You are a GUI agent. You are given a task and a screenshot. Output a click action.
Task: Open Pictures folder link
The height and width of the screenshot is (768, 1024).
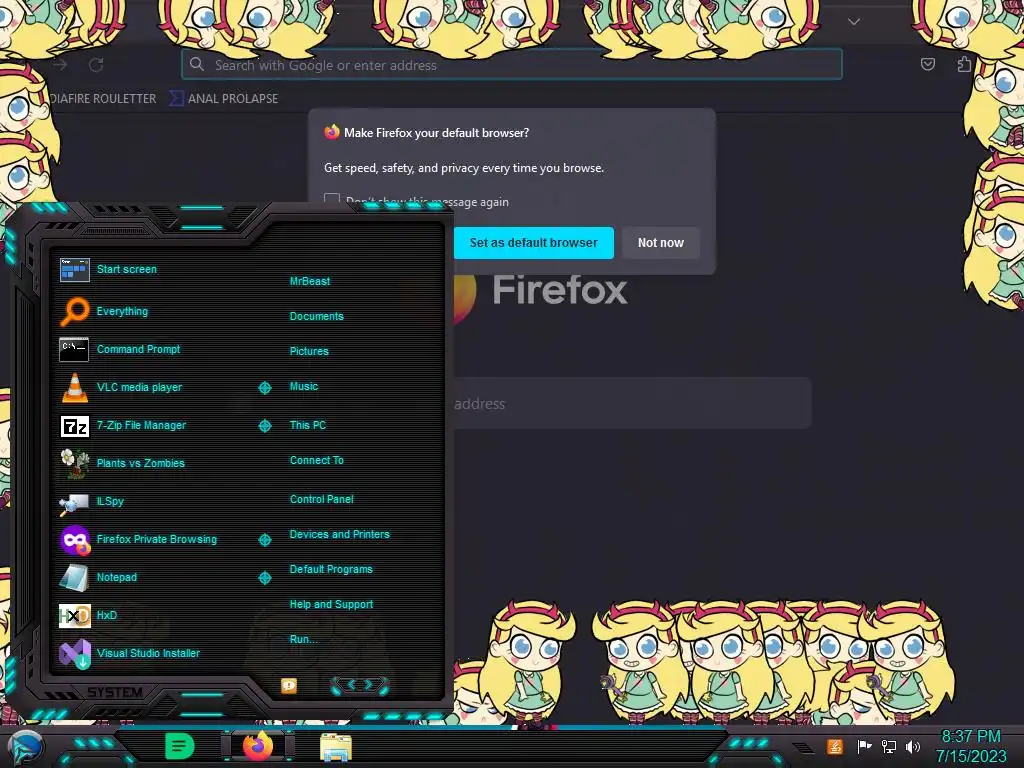[309, 351]
